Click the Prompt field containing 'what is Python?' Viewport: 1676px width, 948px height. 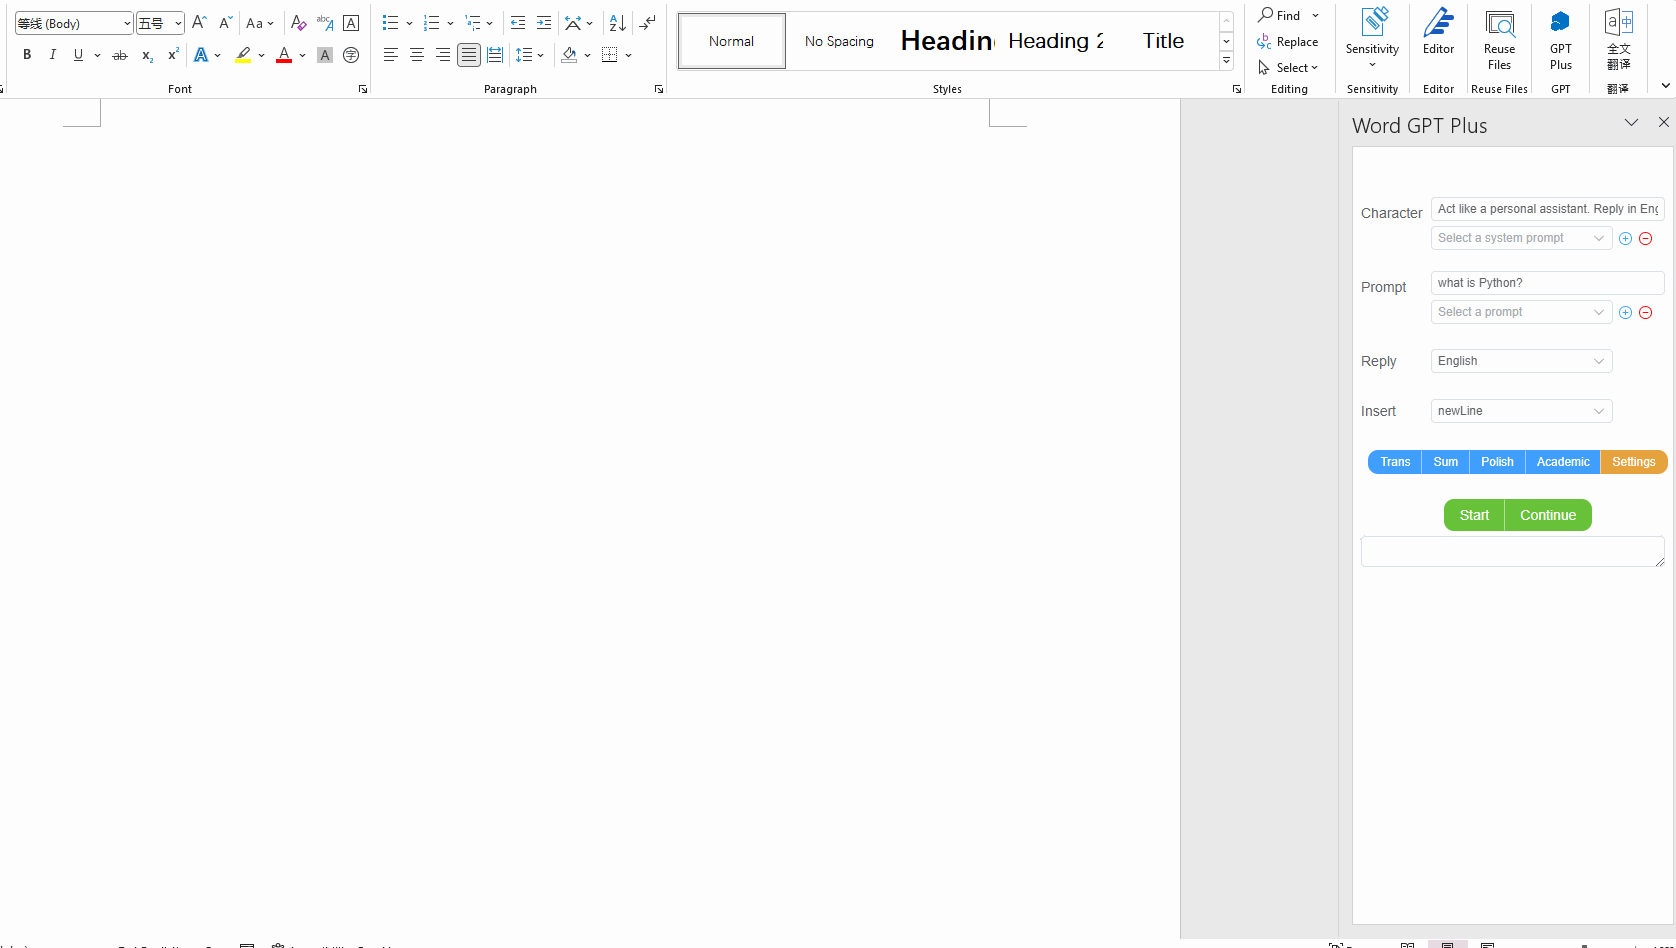1547,283
